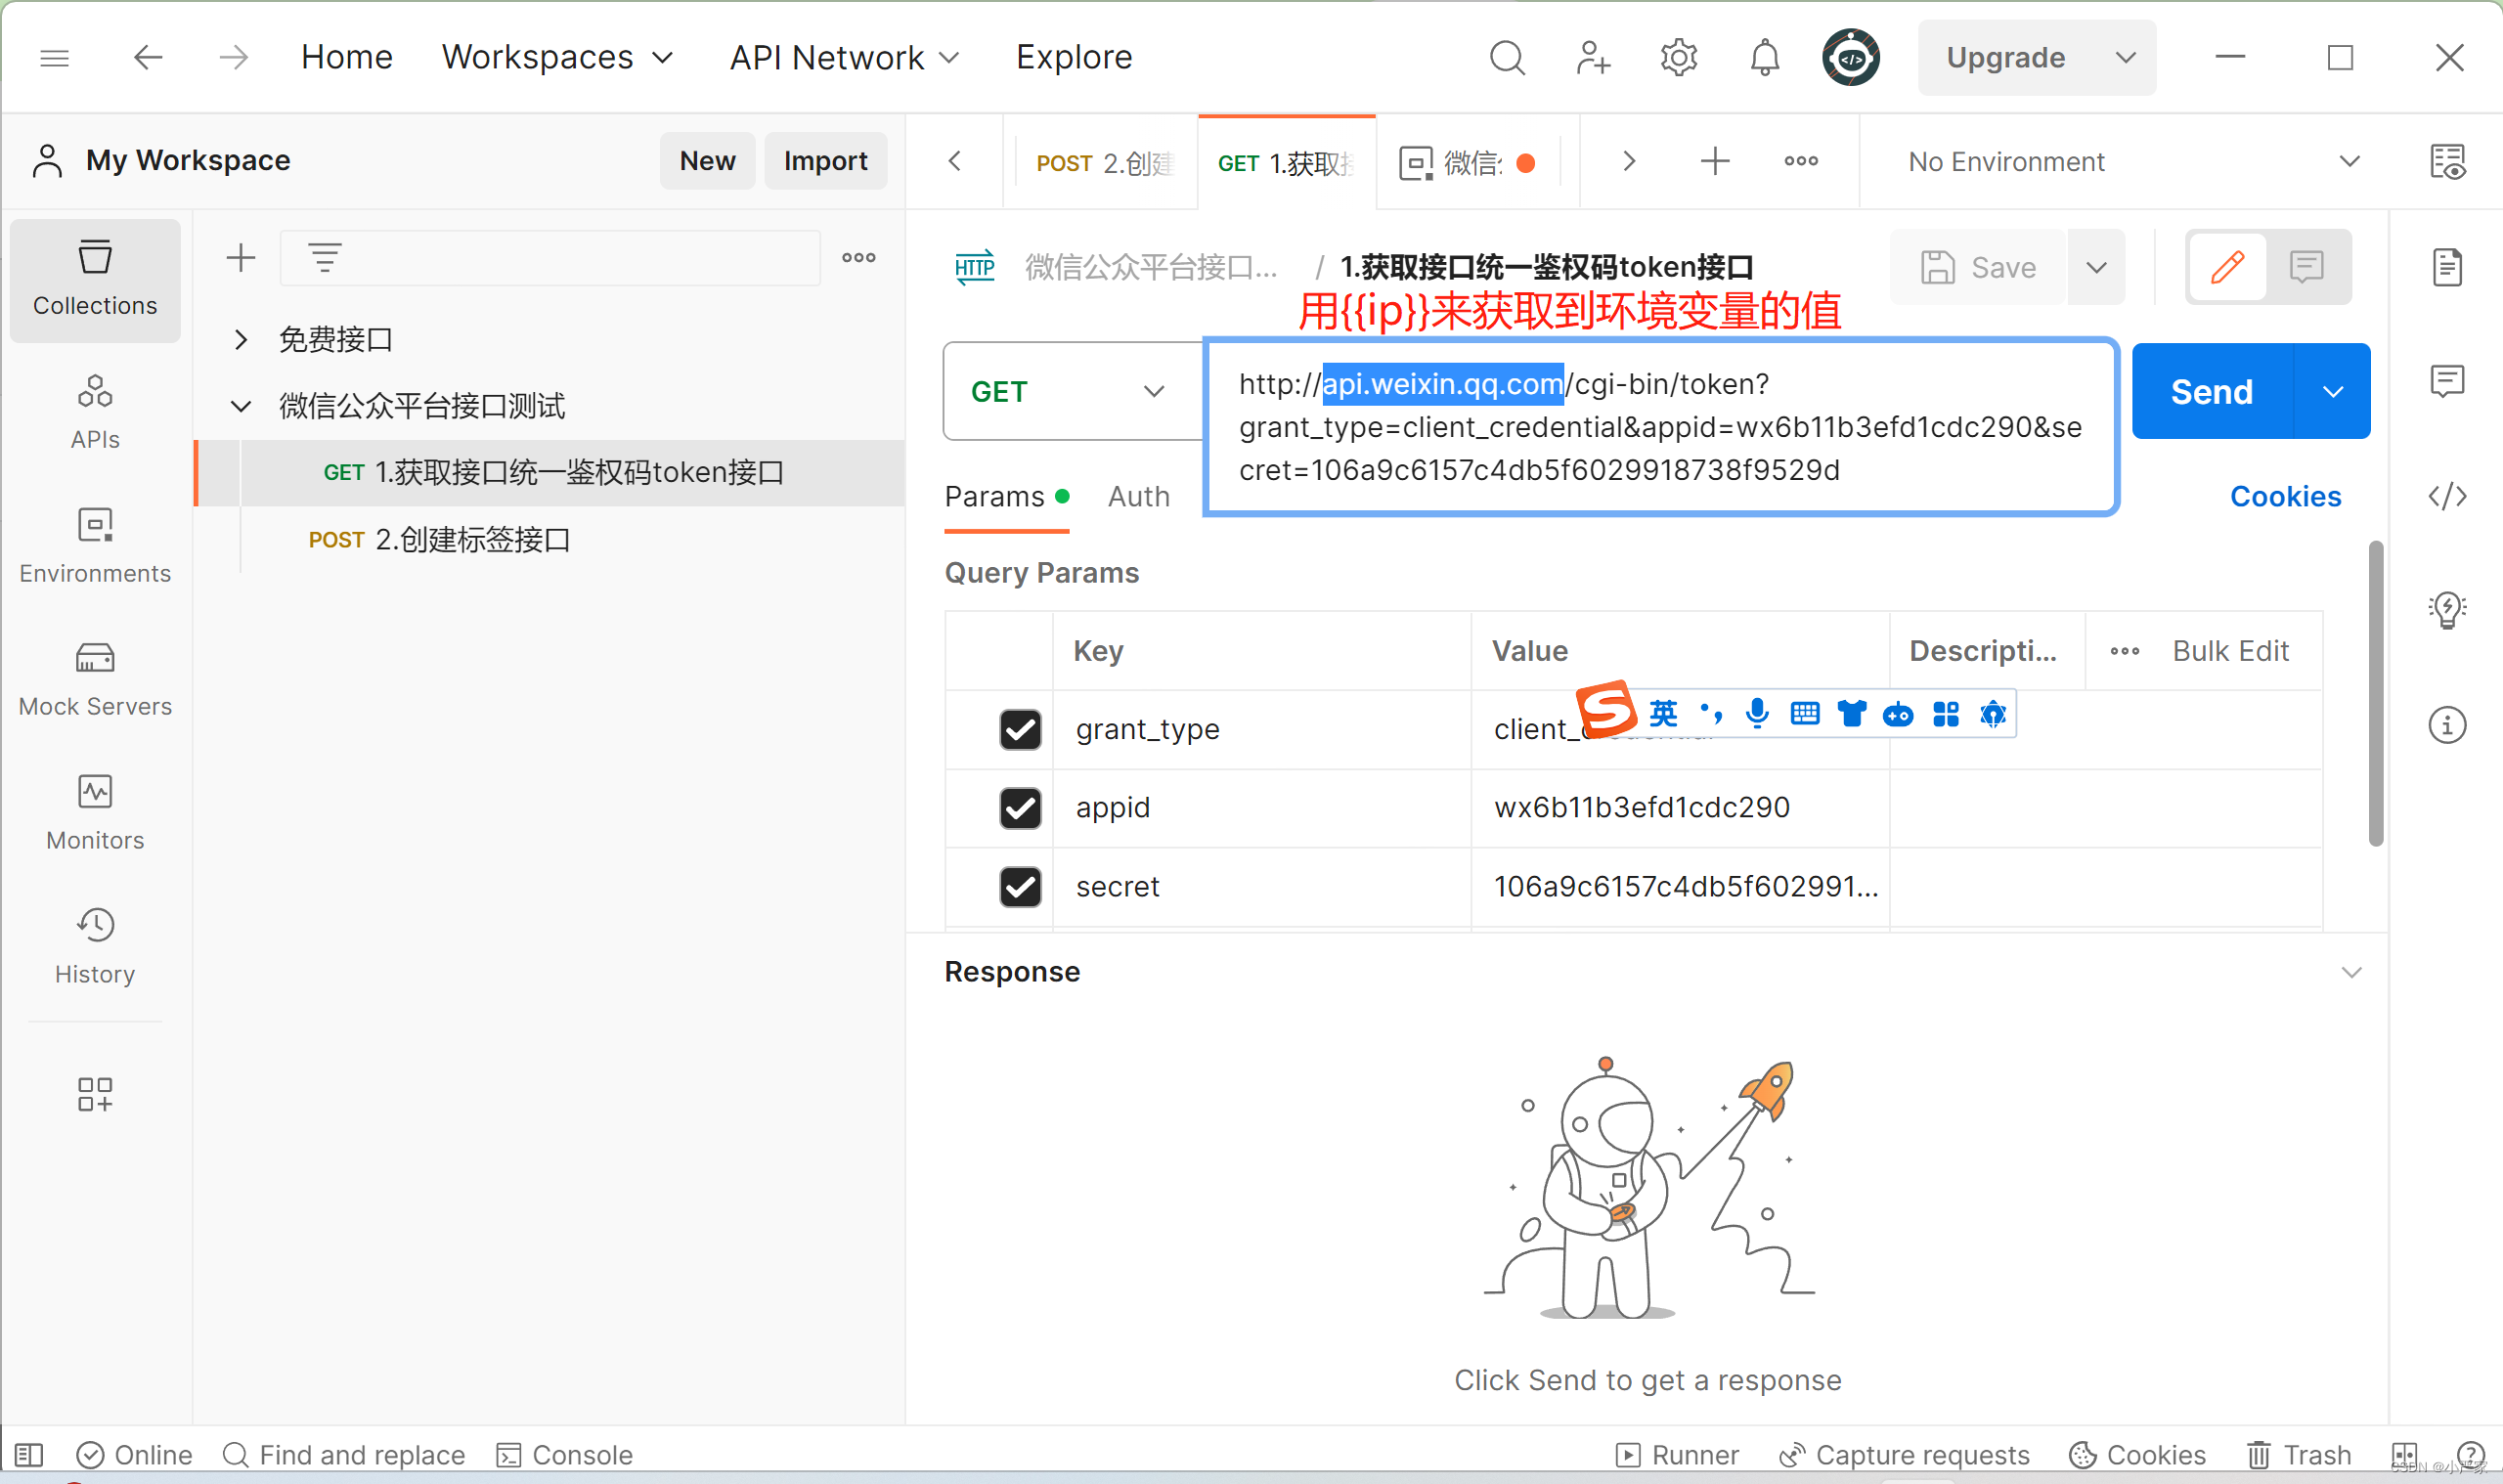Click the Search icon in toolbar
This screenshot has height=1484, width=2503.
pyautogui.click(x=1509, y=55)
